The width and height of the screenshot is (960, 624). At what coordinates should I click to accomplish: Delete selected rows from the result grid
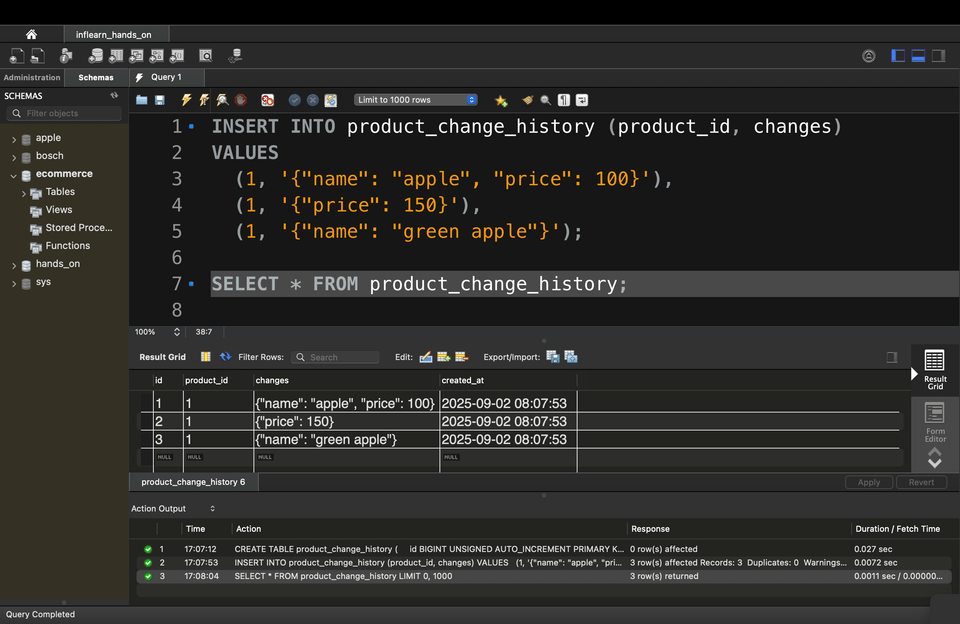(462, 357)
